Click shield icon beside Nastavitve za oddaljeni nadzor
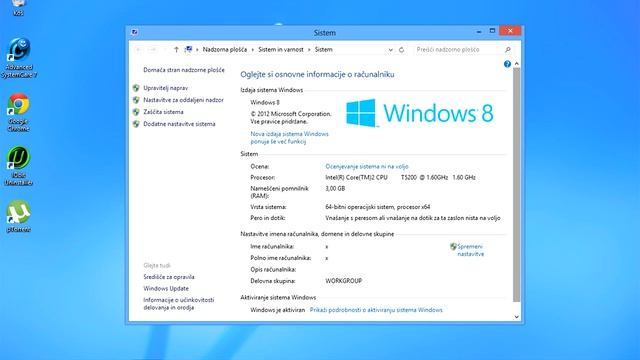 [136, 100]
